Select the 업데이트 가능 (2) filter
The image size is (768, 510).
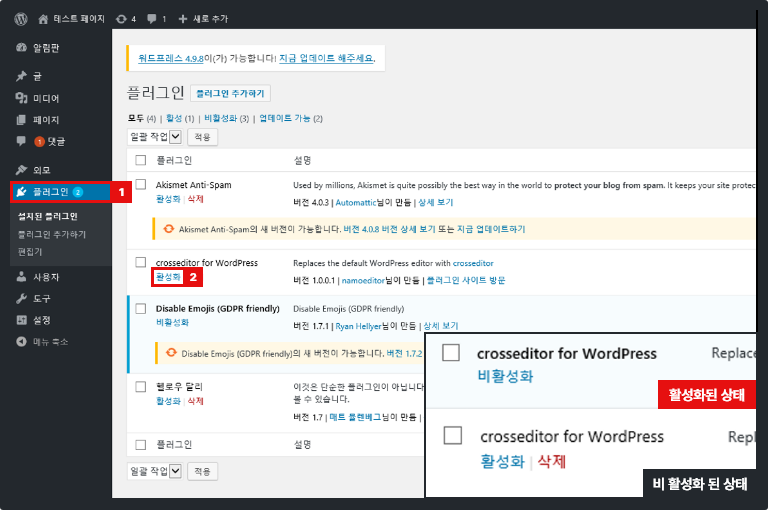[291, 119]
